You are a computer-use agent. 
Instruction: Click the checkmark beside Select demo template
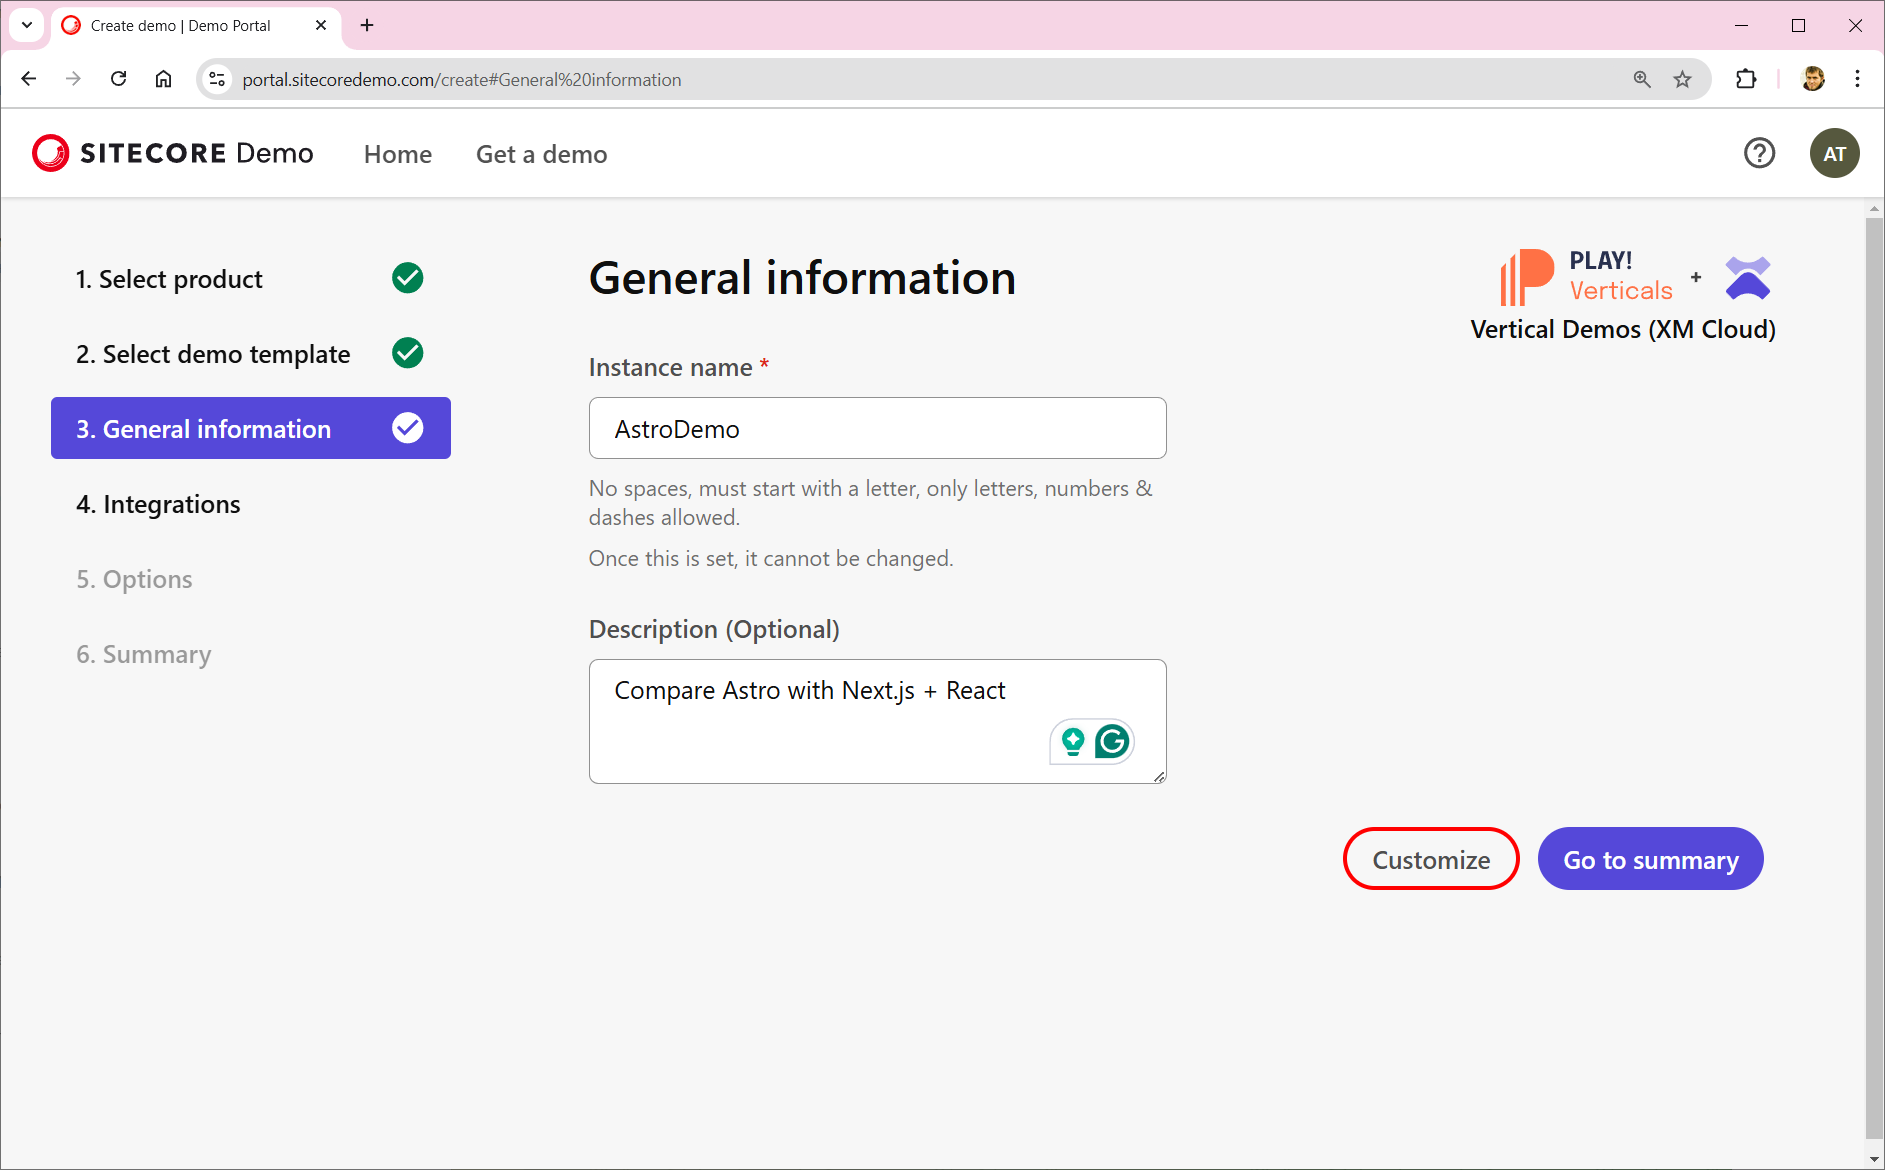(406, 353)
